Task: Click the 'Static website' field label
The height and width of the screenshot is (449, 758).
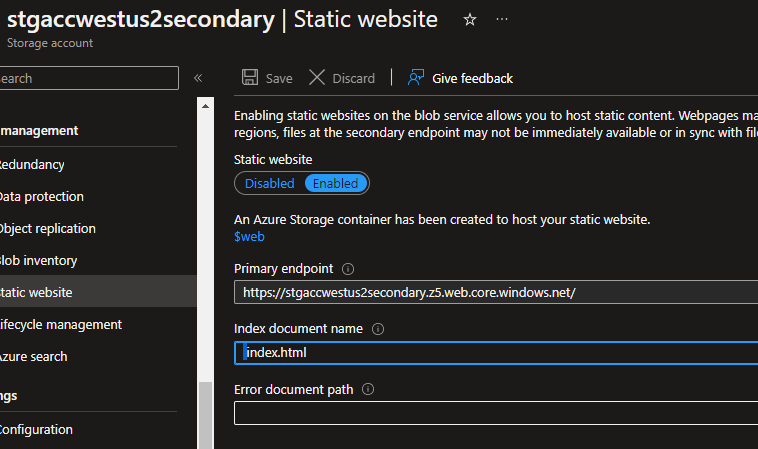Action: [273, 159]
